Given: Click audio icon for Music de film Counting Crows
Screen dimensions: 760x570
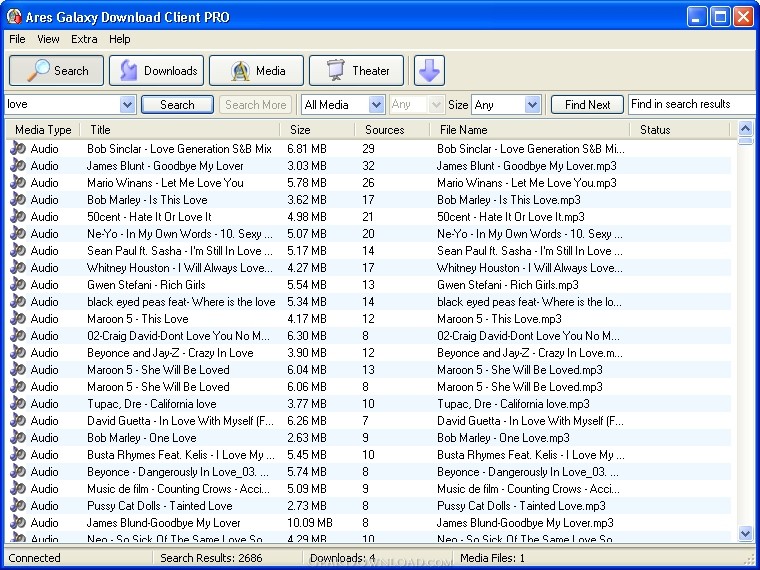Looking at the screenshot, I should click(18, 488).
